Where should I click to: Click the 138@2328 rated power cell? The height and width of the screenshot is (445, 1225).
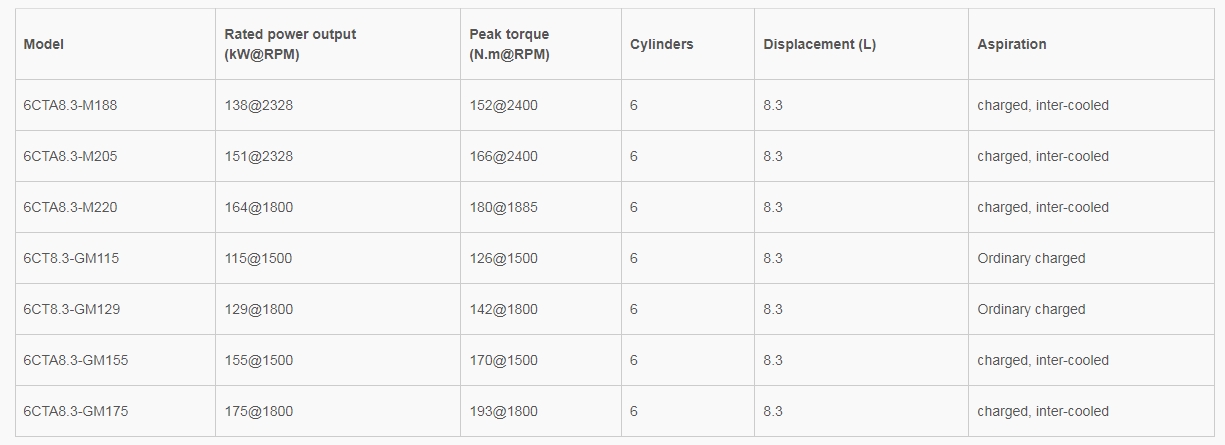point(258,105)
